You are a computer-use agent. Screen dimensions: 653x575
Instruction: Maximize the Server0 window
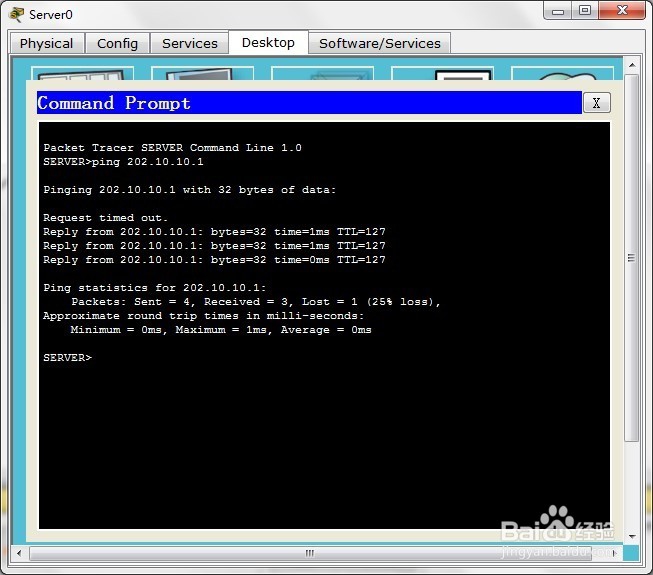tap(585, 11)
